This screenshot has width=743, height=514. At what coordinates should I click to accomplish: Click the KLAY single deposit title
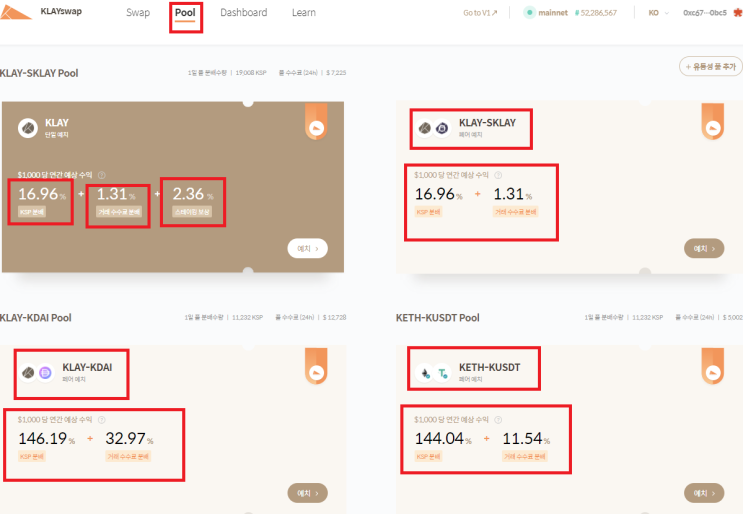(x=57, y=123)
